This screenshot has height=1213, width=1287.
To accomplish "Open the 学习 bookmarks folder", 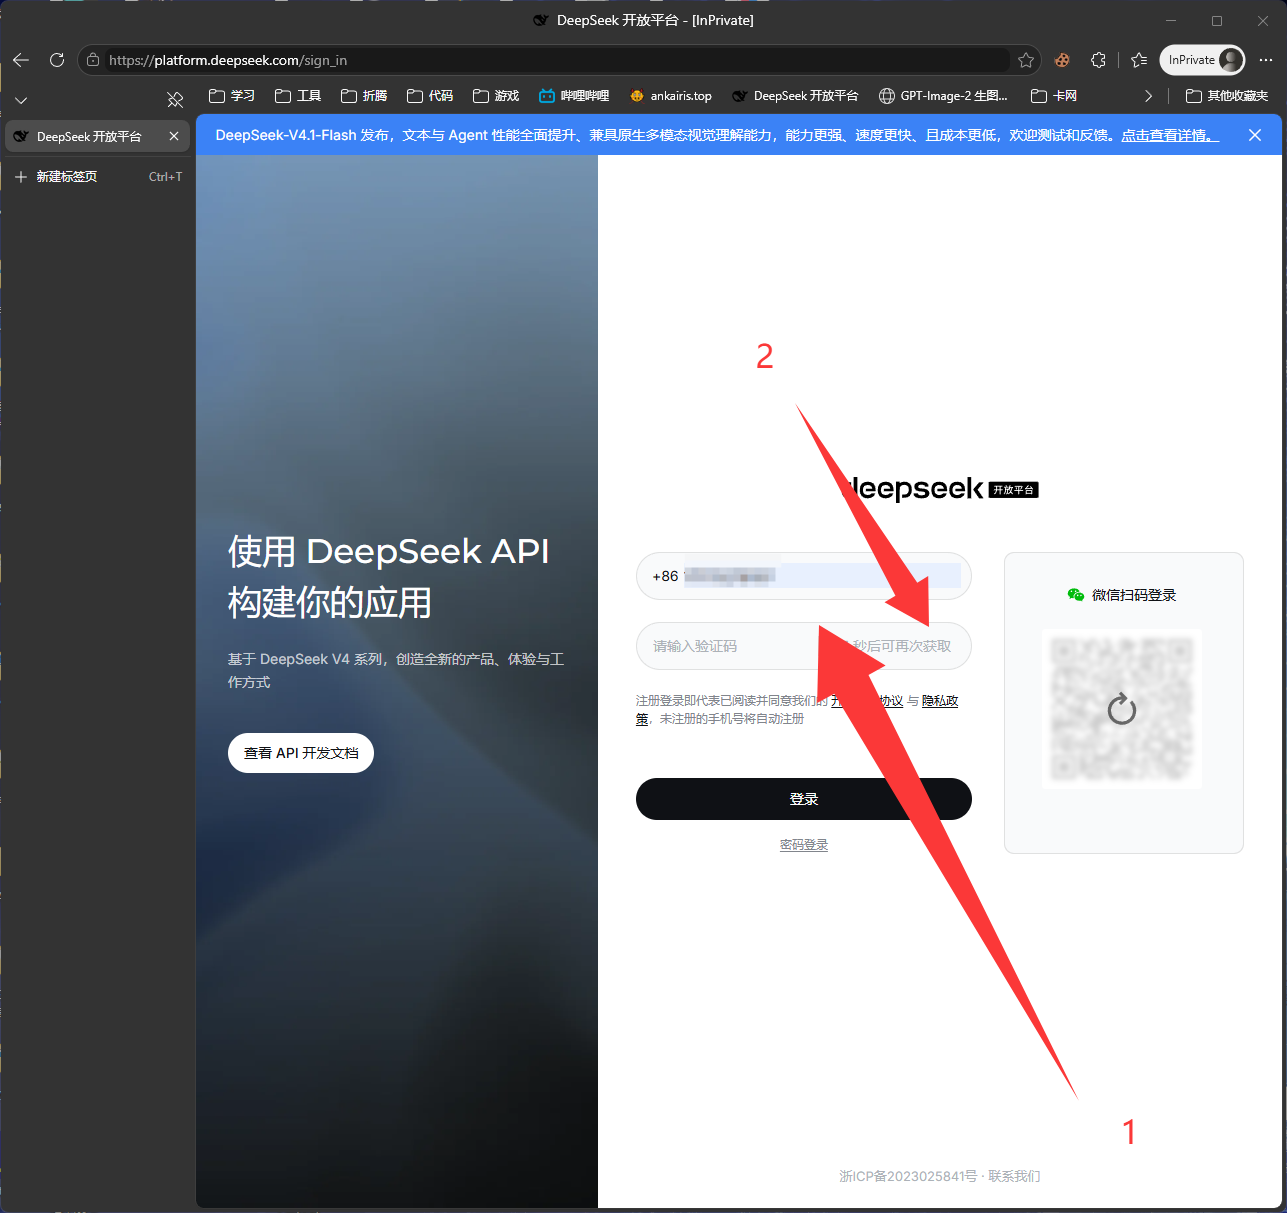I will point(232,96).
